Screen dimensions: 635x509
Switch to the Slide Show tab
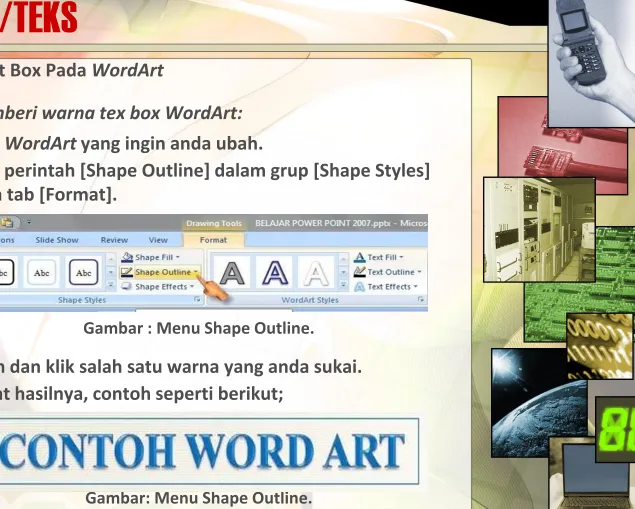click(x=57, y=240)
